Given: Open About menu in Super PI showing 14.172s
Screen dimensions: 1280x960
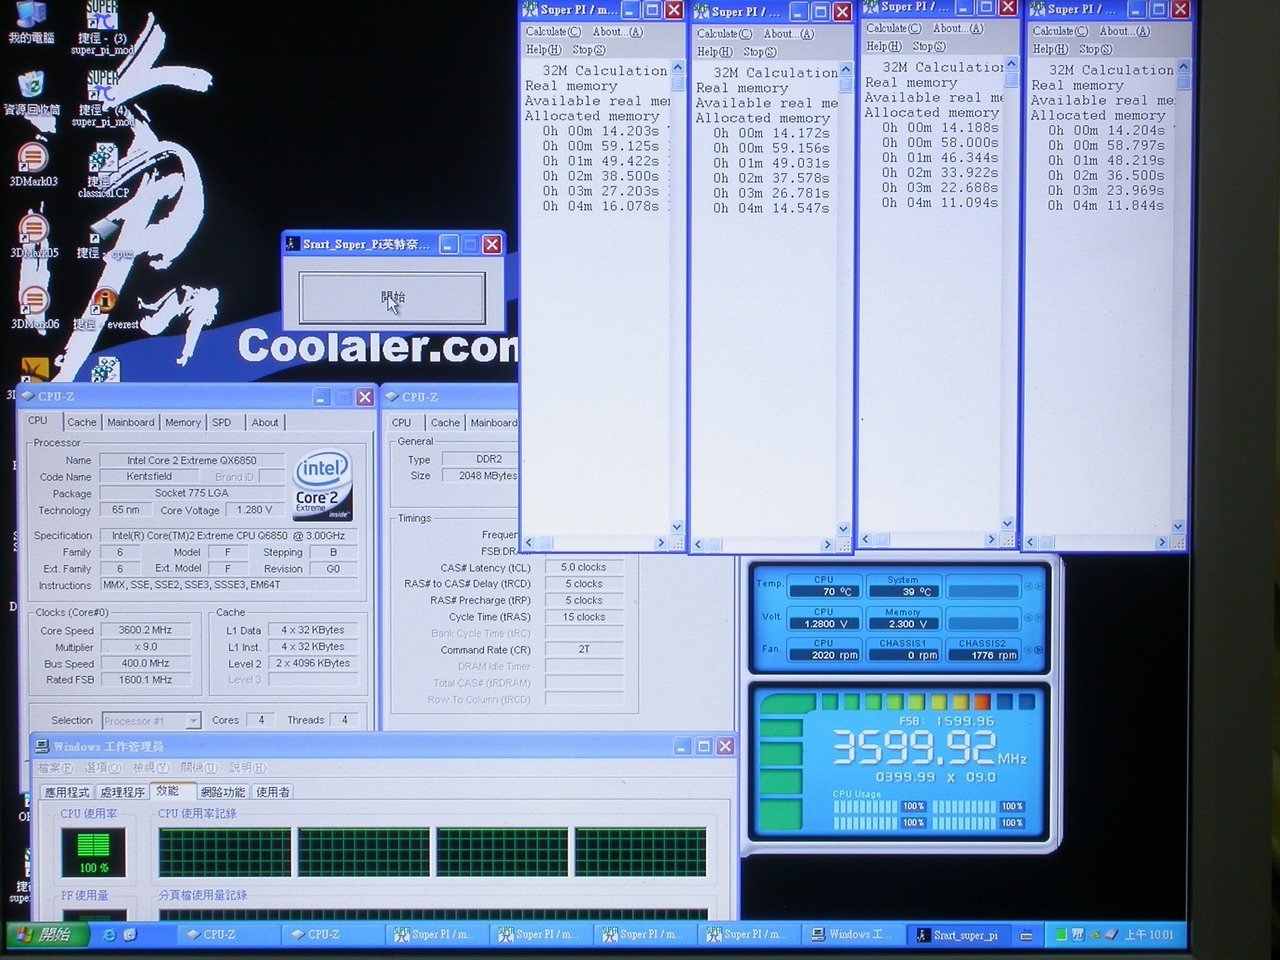Looking at the screenshot, I should 789,33.
